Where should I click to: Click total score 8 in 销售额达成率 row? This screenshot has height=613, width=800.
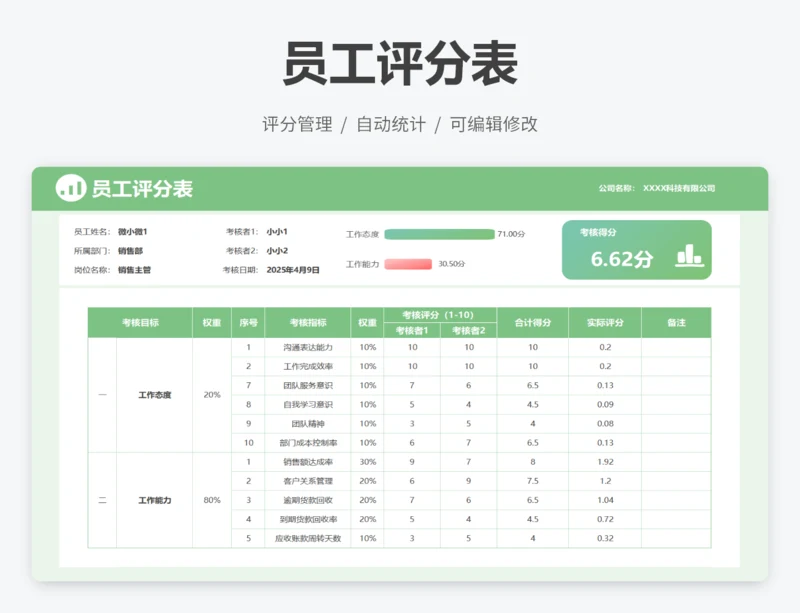tap(533, 462)
